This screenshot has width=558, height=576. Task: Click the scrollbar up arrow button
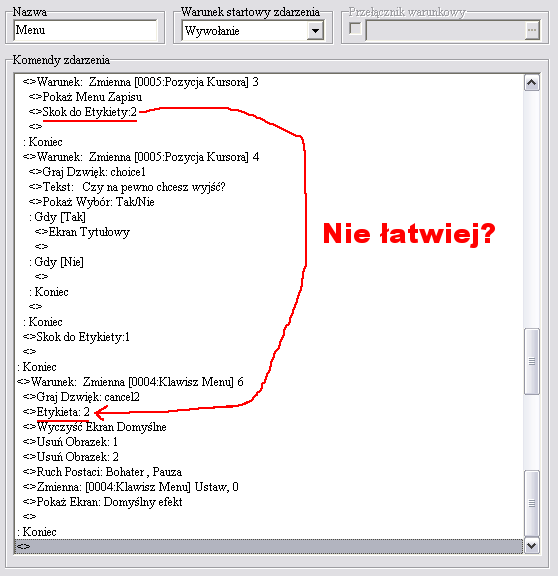[x=532, y=83]
